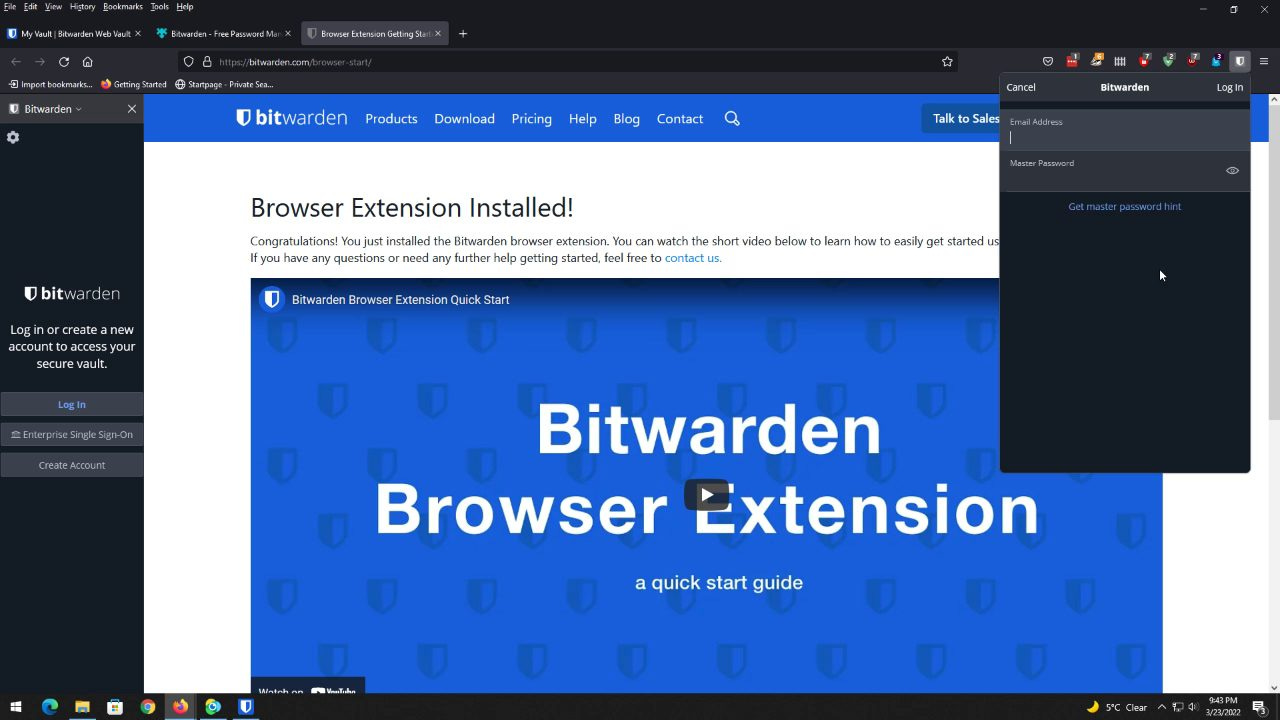The width and height of the screenshot is (1280, 720).
Task: Click Log In in the popup header
Action: click(x=1229, y=87)
